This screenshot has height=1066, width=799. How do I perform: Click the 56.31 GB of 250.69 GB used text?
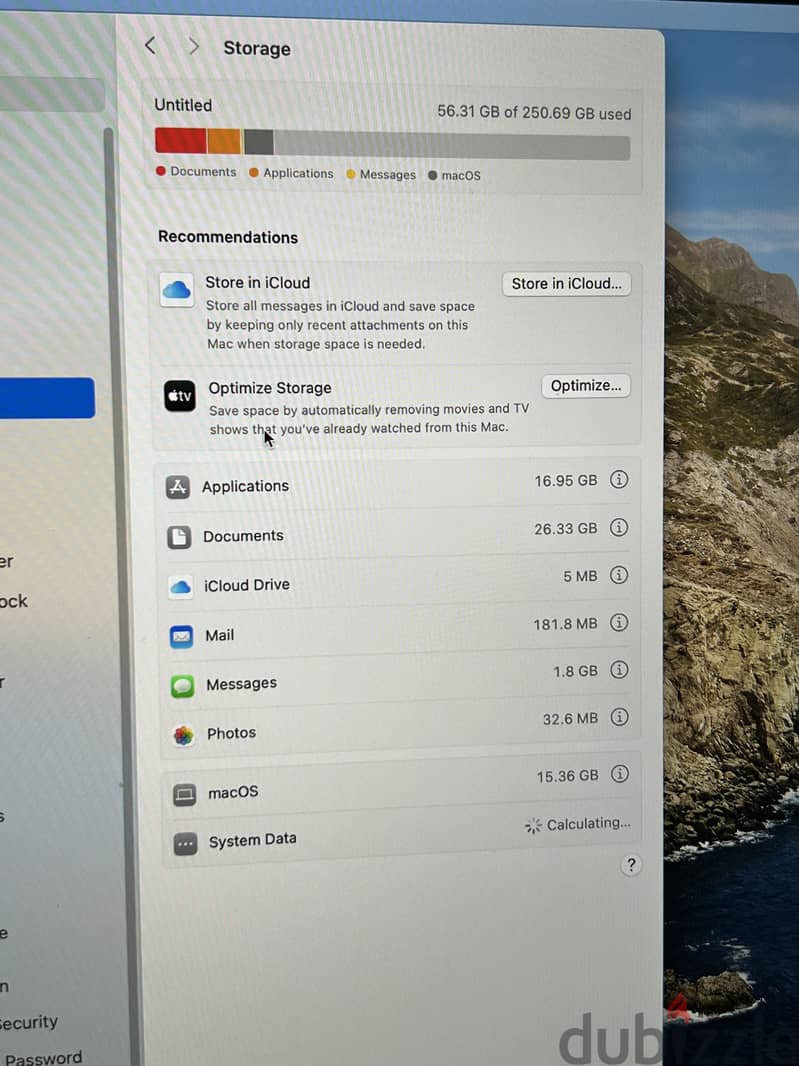tap(534, 112)
